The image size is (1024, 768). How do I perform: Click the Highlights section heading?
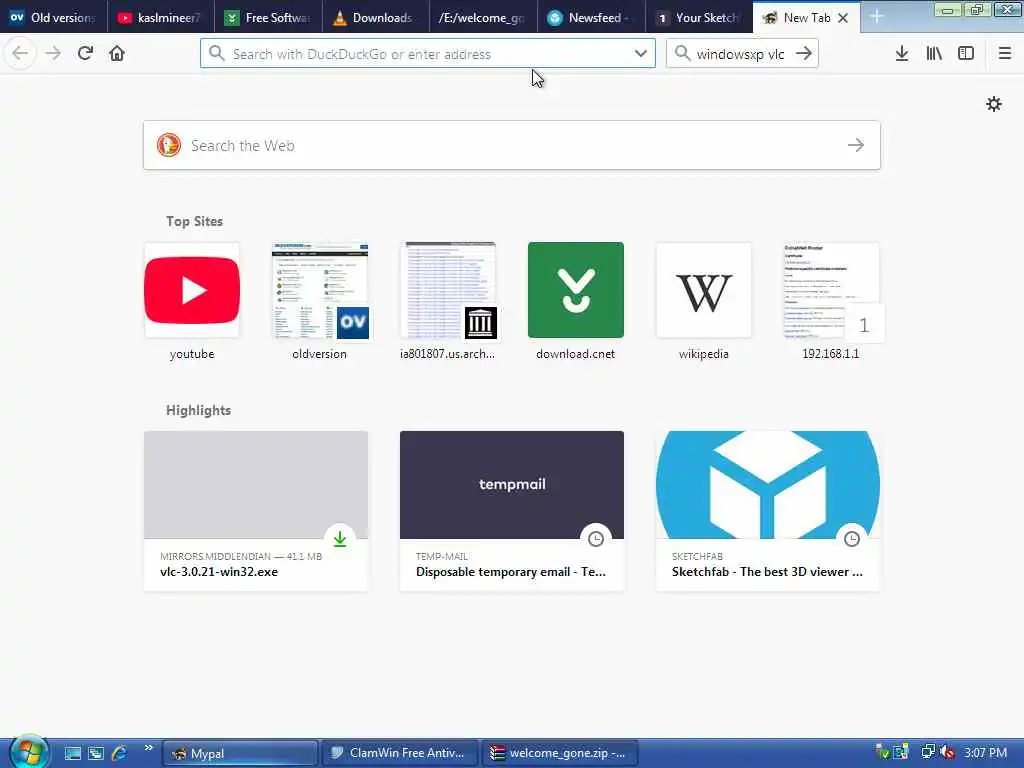199,410
